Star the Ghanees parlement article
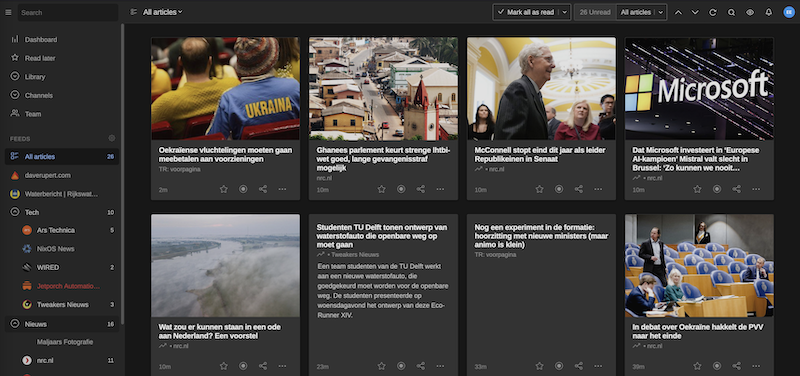Viewport: 800px width, 376px height. [x=382, y=189]
